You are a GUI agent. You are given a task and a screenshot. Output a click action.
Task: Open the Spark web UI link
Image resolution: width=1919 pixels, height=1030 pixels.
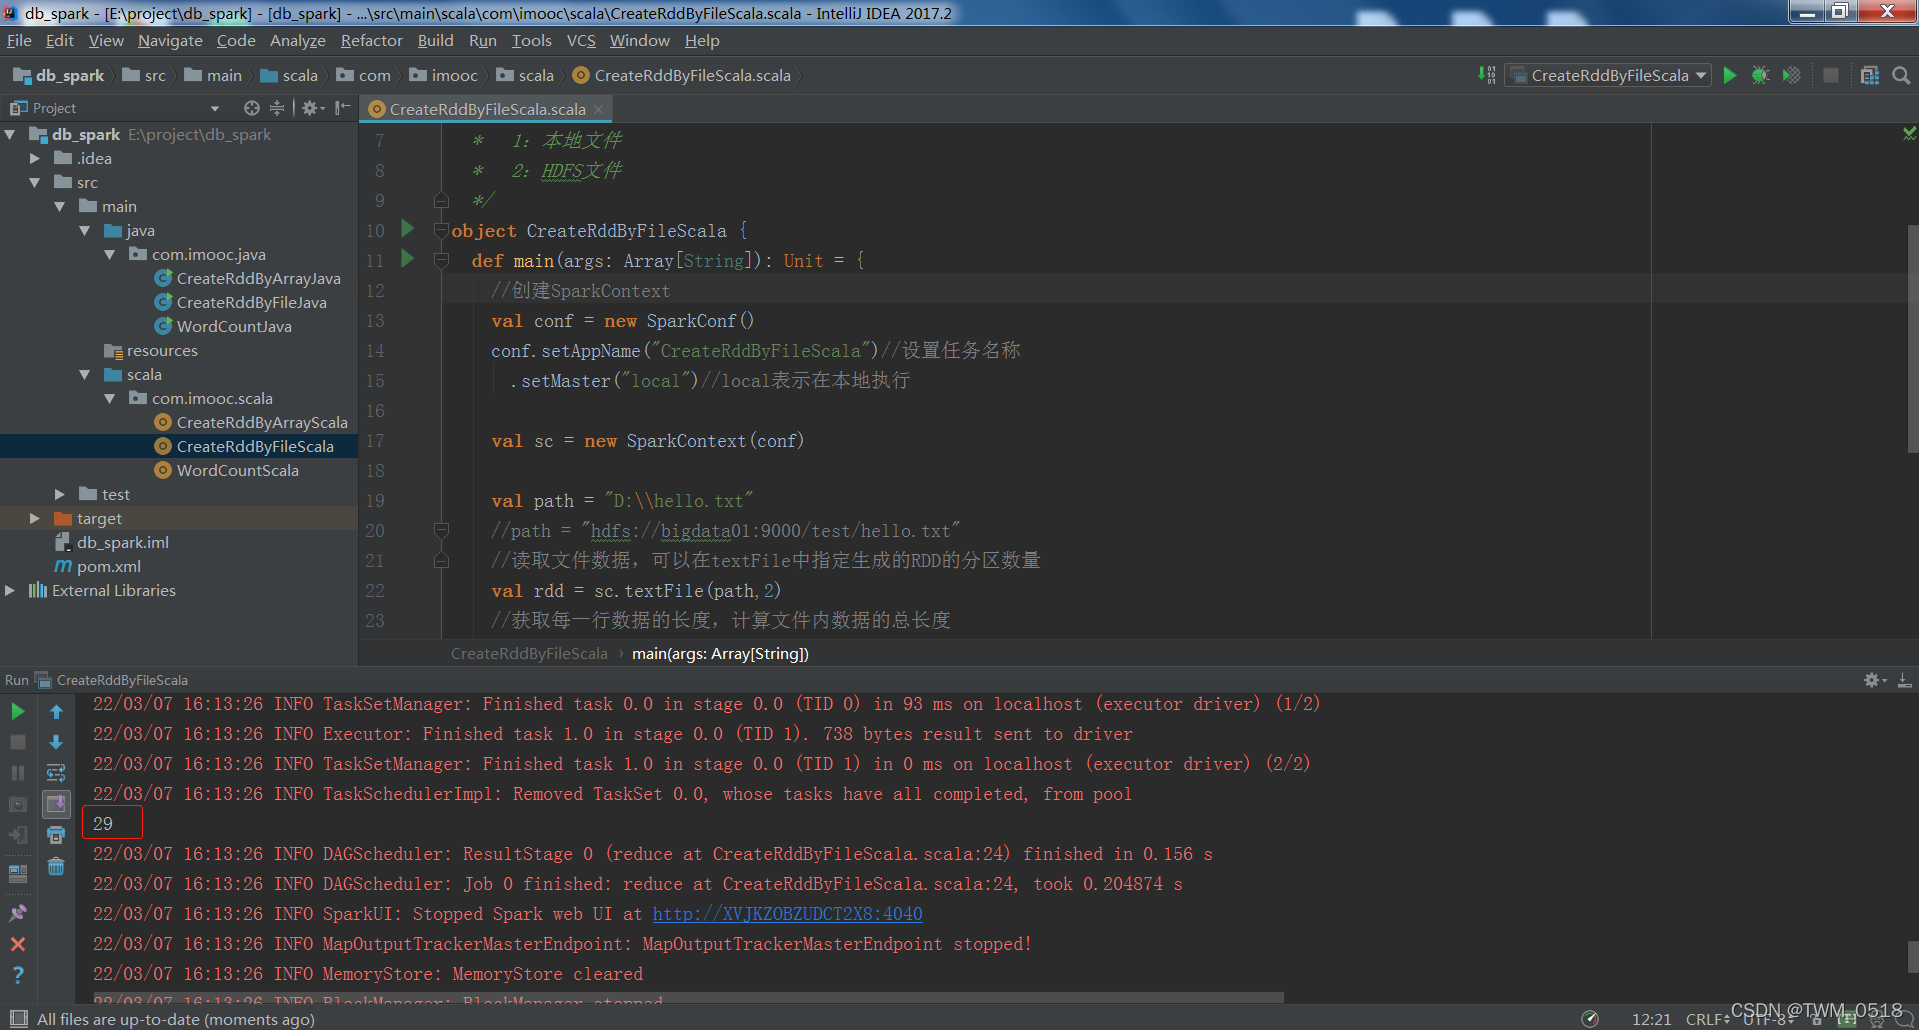click(787, 914)
